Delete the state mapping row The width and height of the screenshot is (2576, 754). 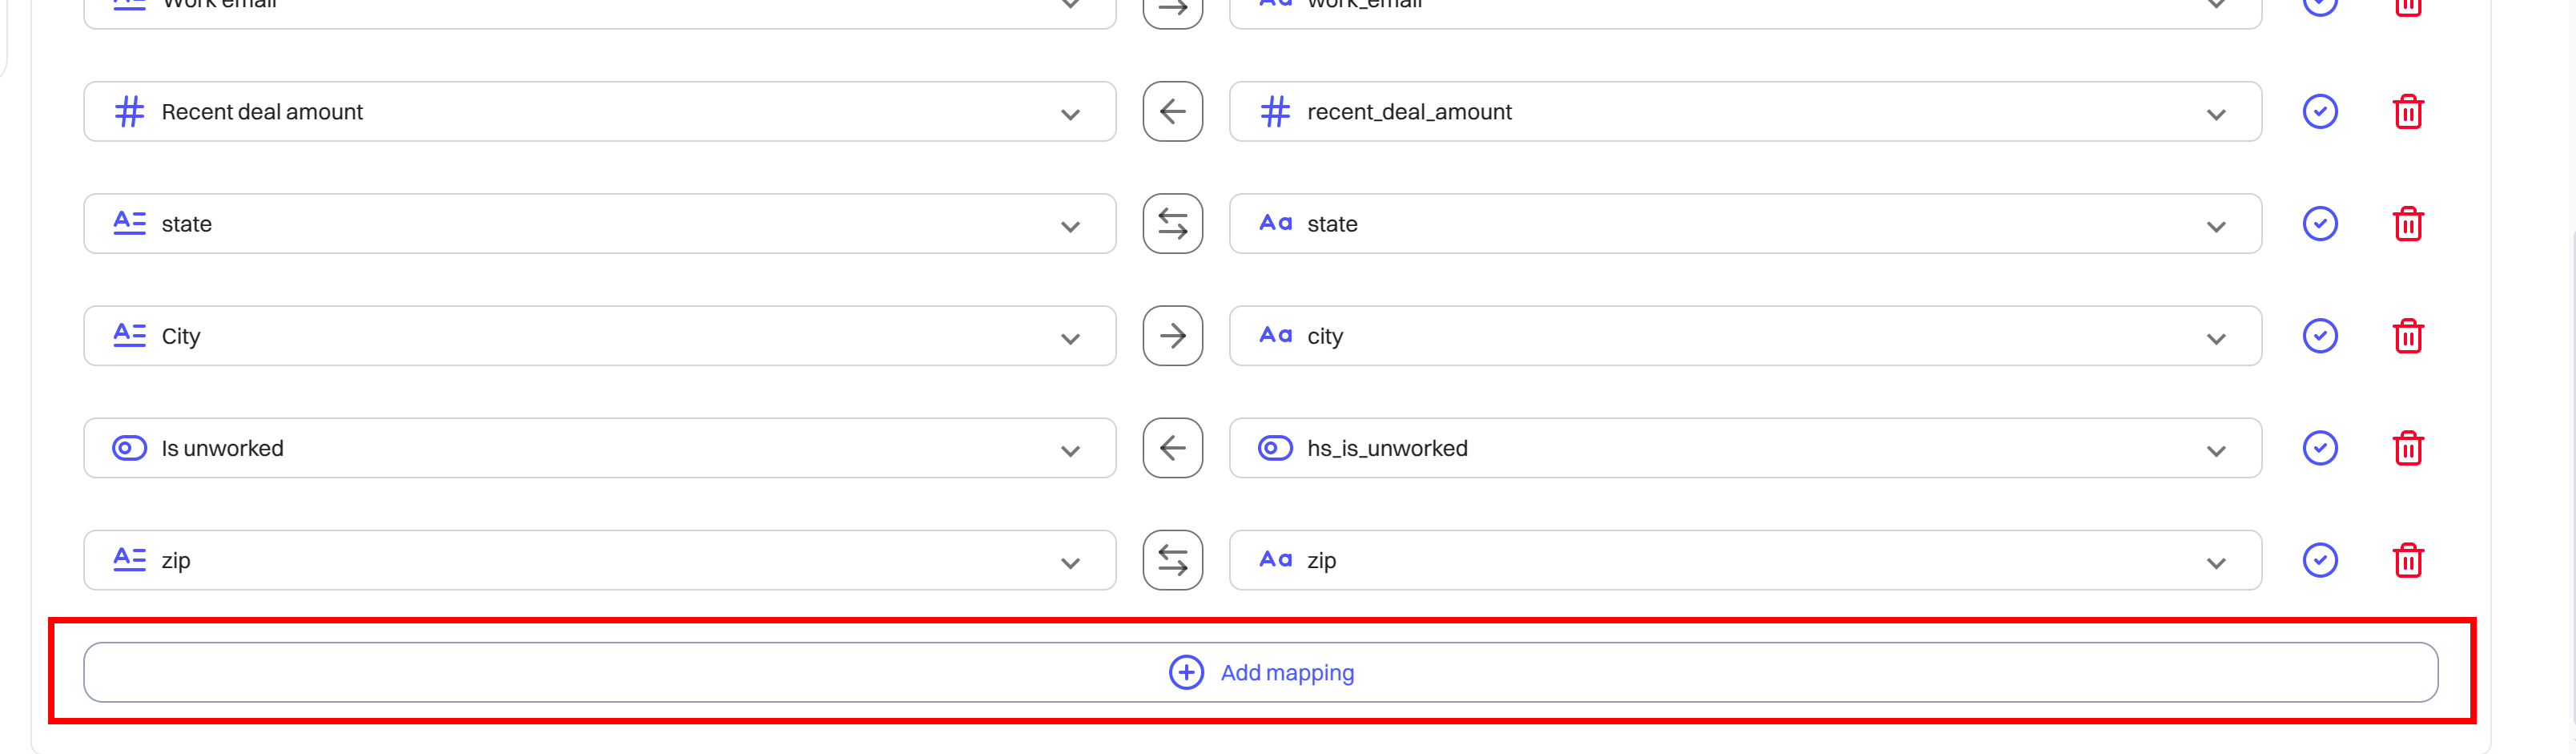click(2408, 224)
